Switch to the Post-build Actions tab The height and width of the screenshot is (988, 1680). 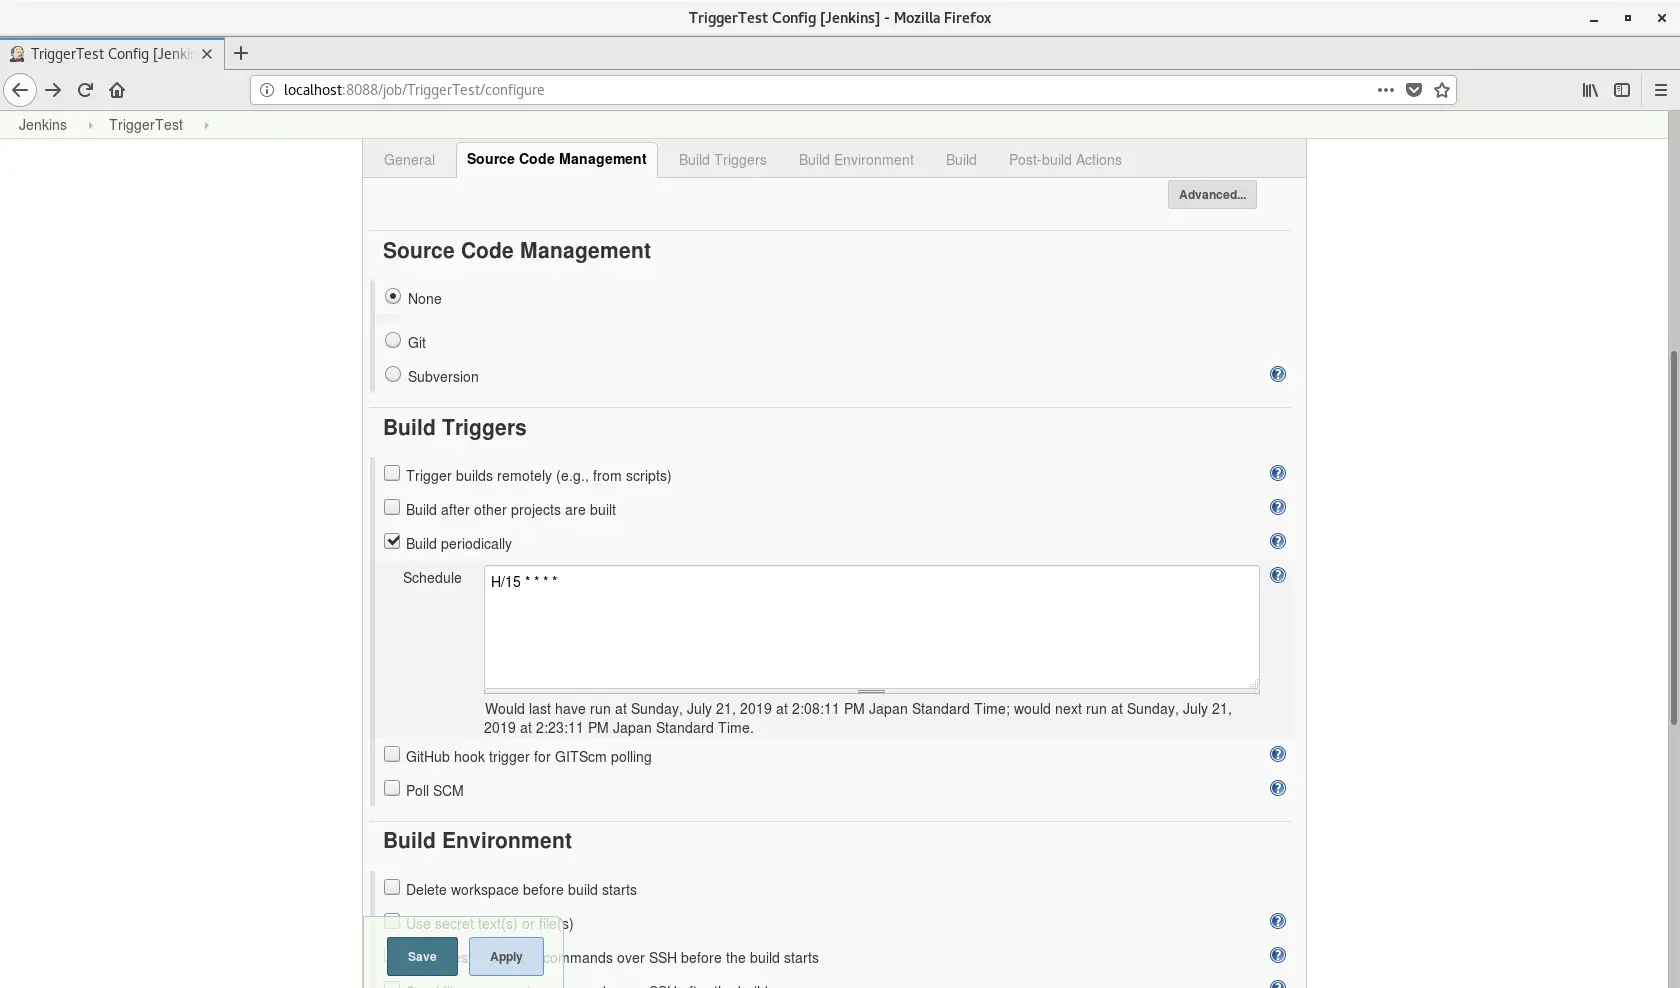click(x=1065, y=160)
